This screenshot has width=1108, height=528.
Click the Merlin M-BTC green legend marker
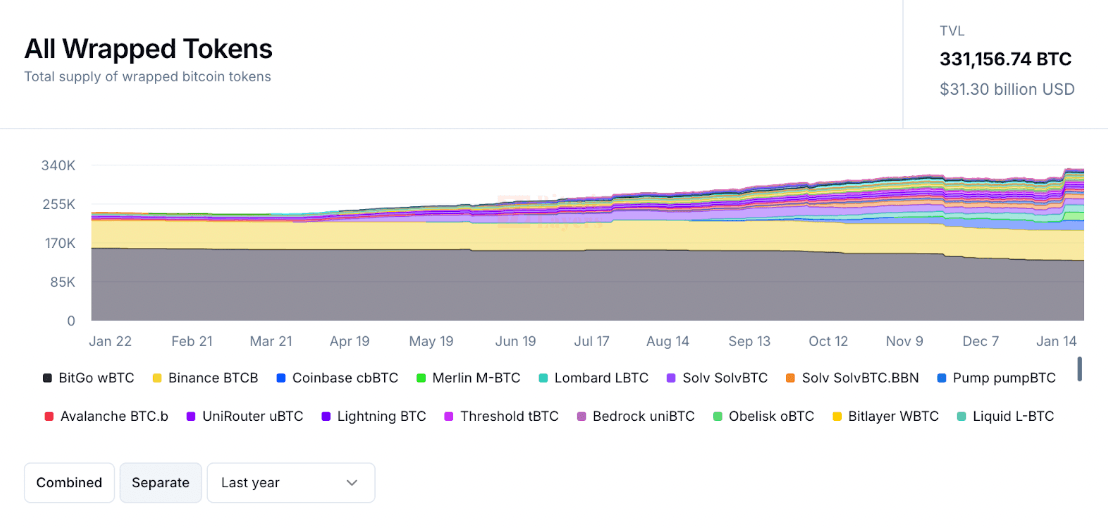(x=421, y=378)
